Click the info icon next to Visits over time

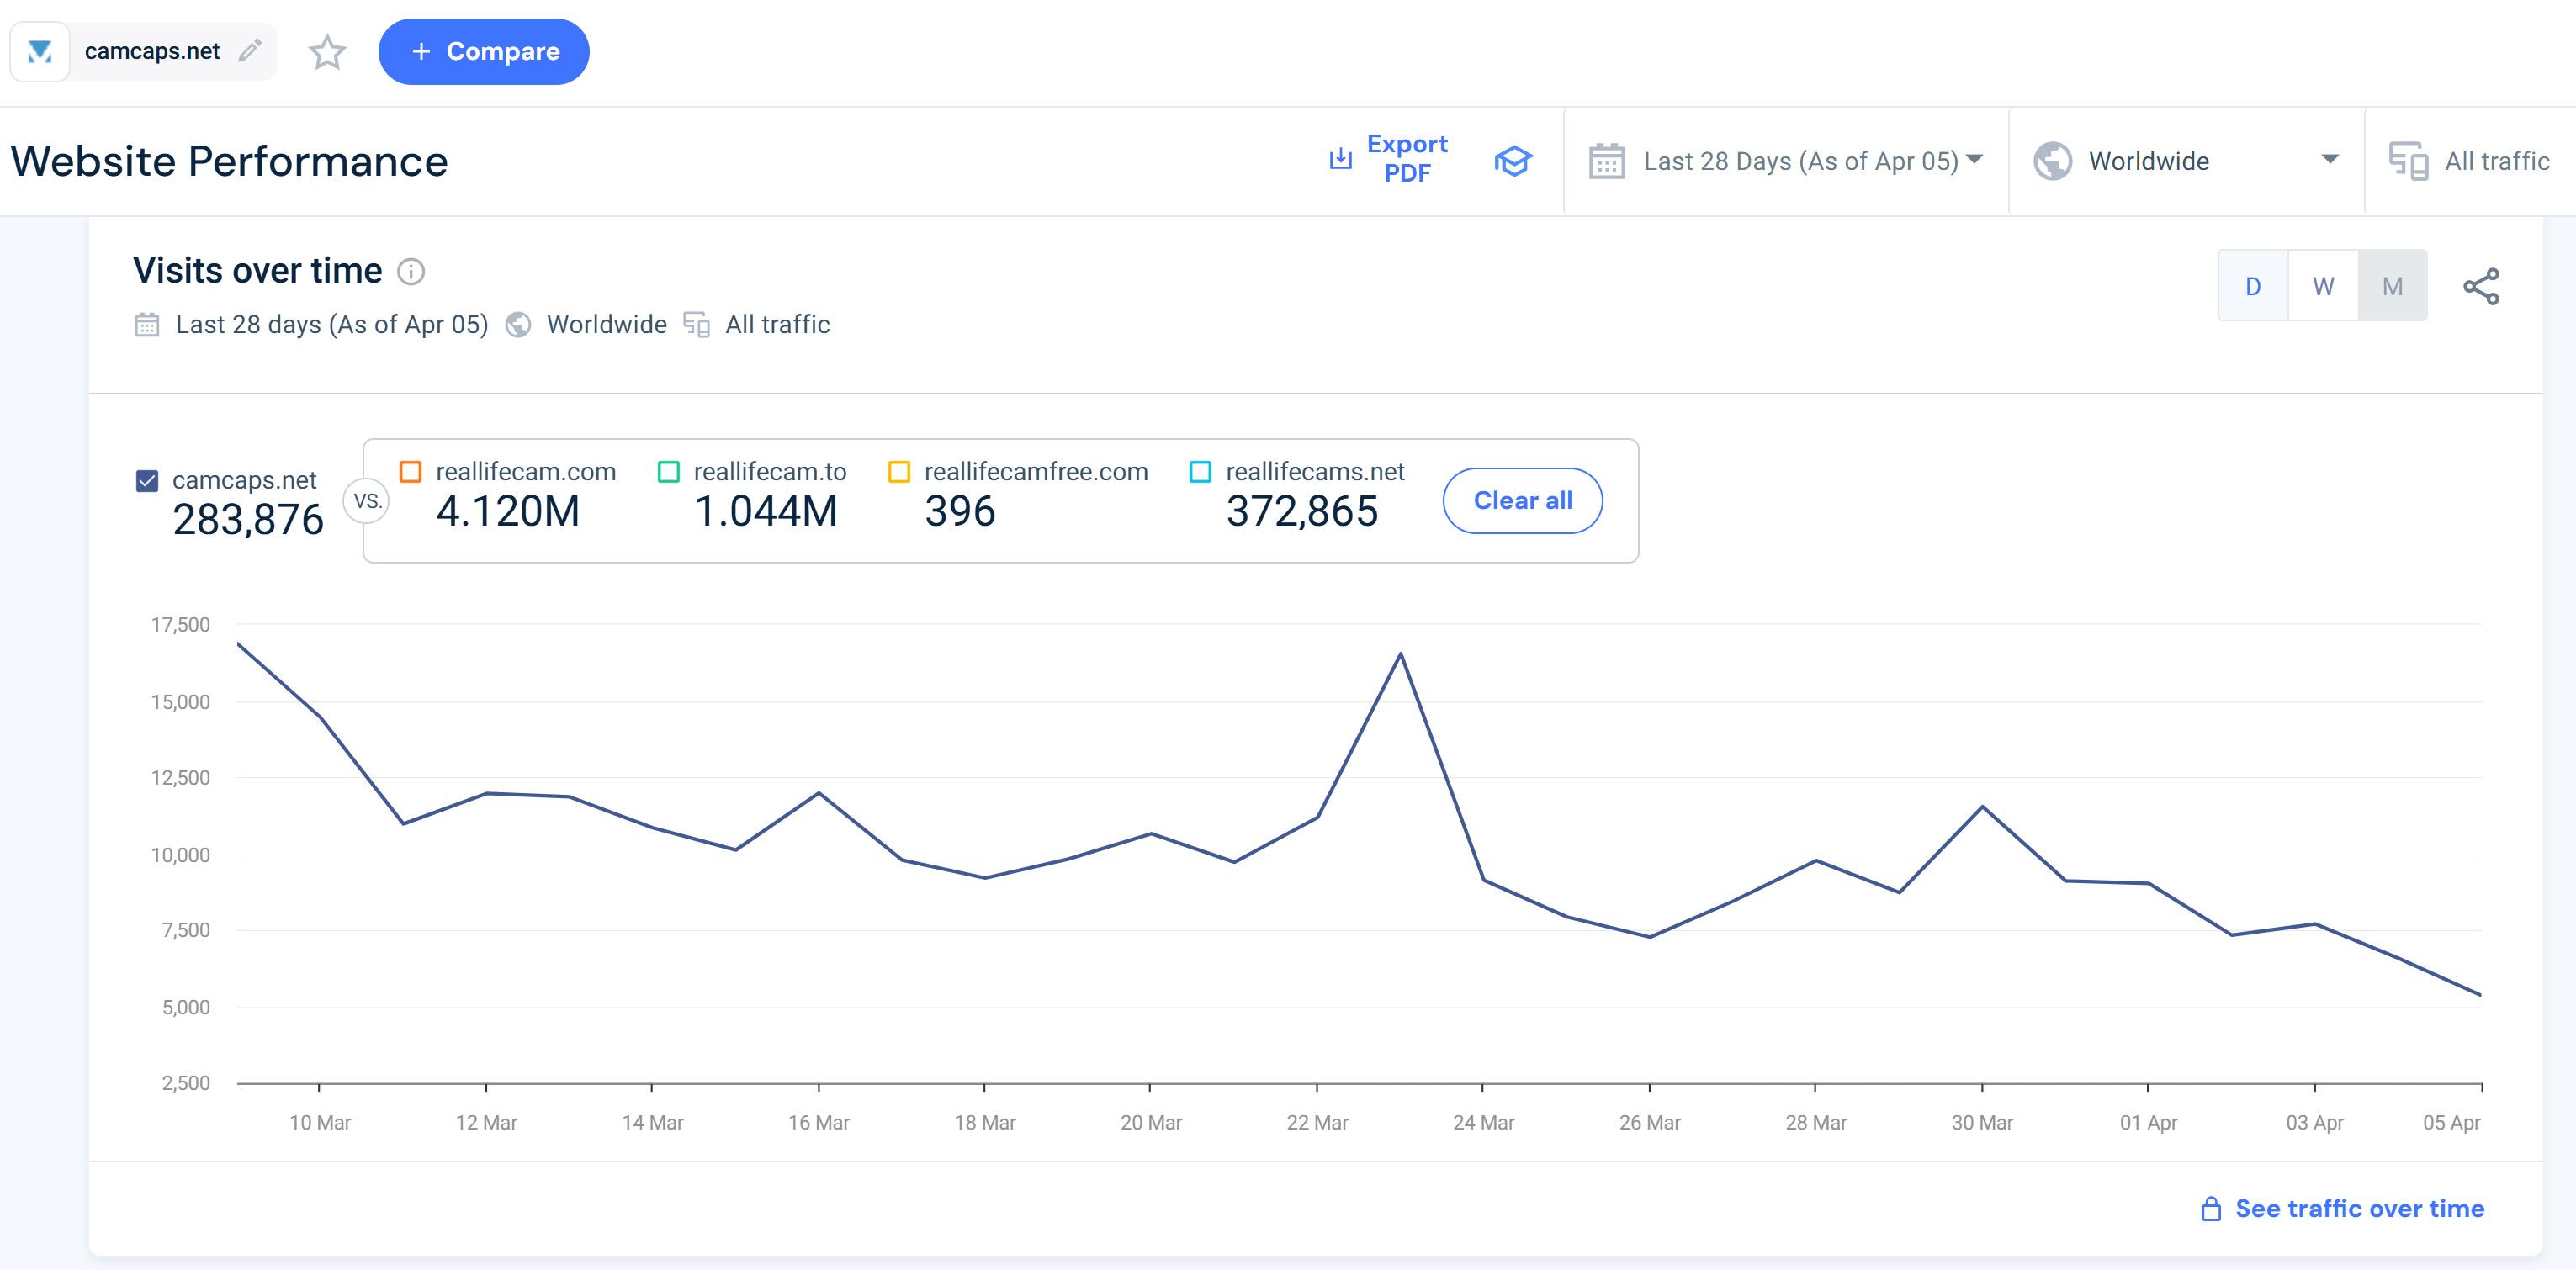click(411, 271)
